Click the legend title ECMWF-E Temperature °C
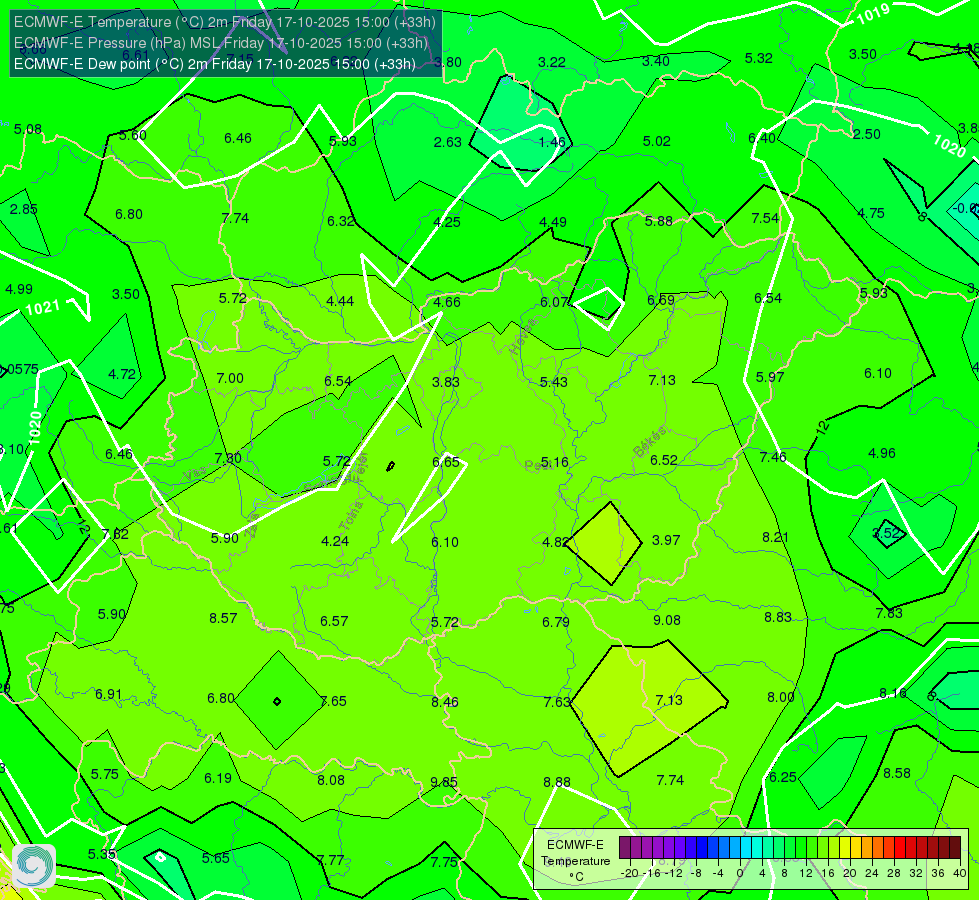 point(575,861)
